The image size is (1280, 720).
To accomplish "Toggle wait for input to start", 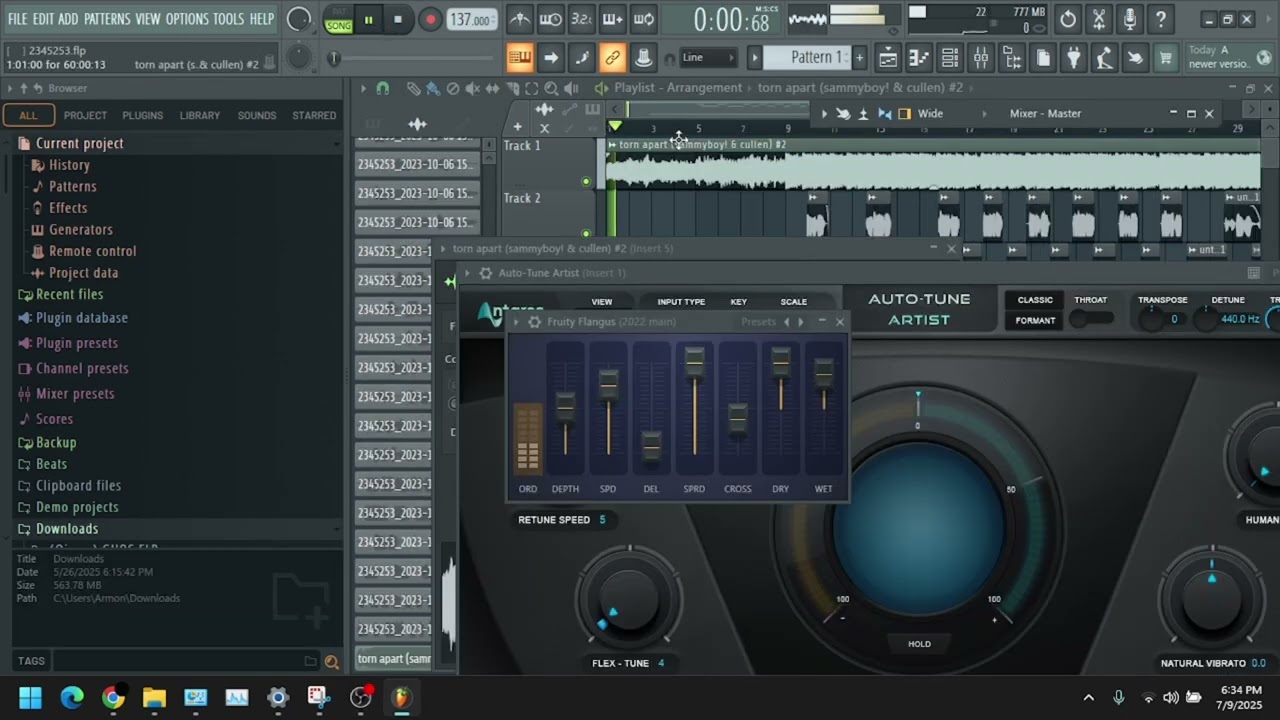I will point(550,19).
